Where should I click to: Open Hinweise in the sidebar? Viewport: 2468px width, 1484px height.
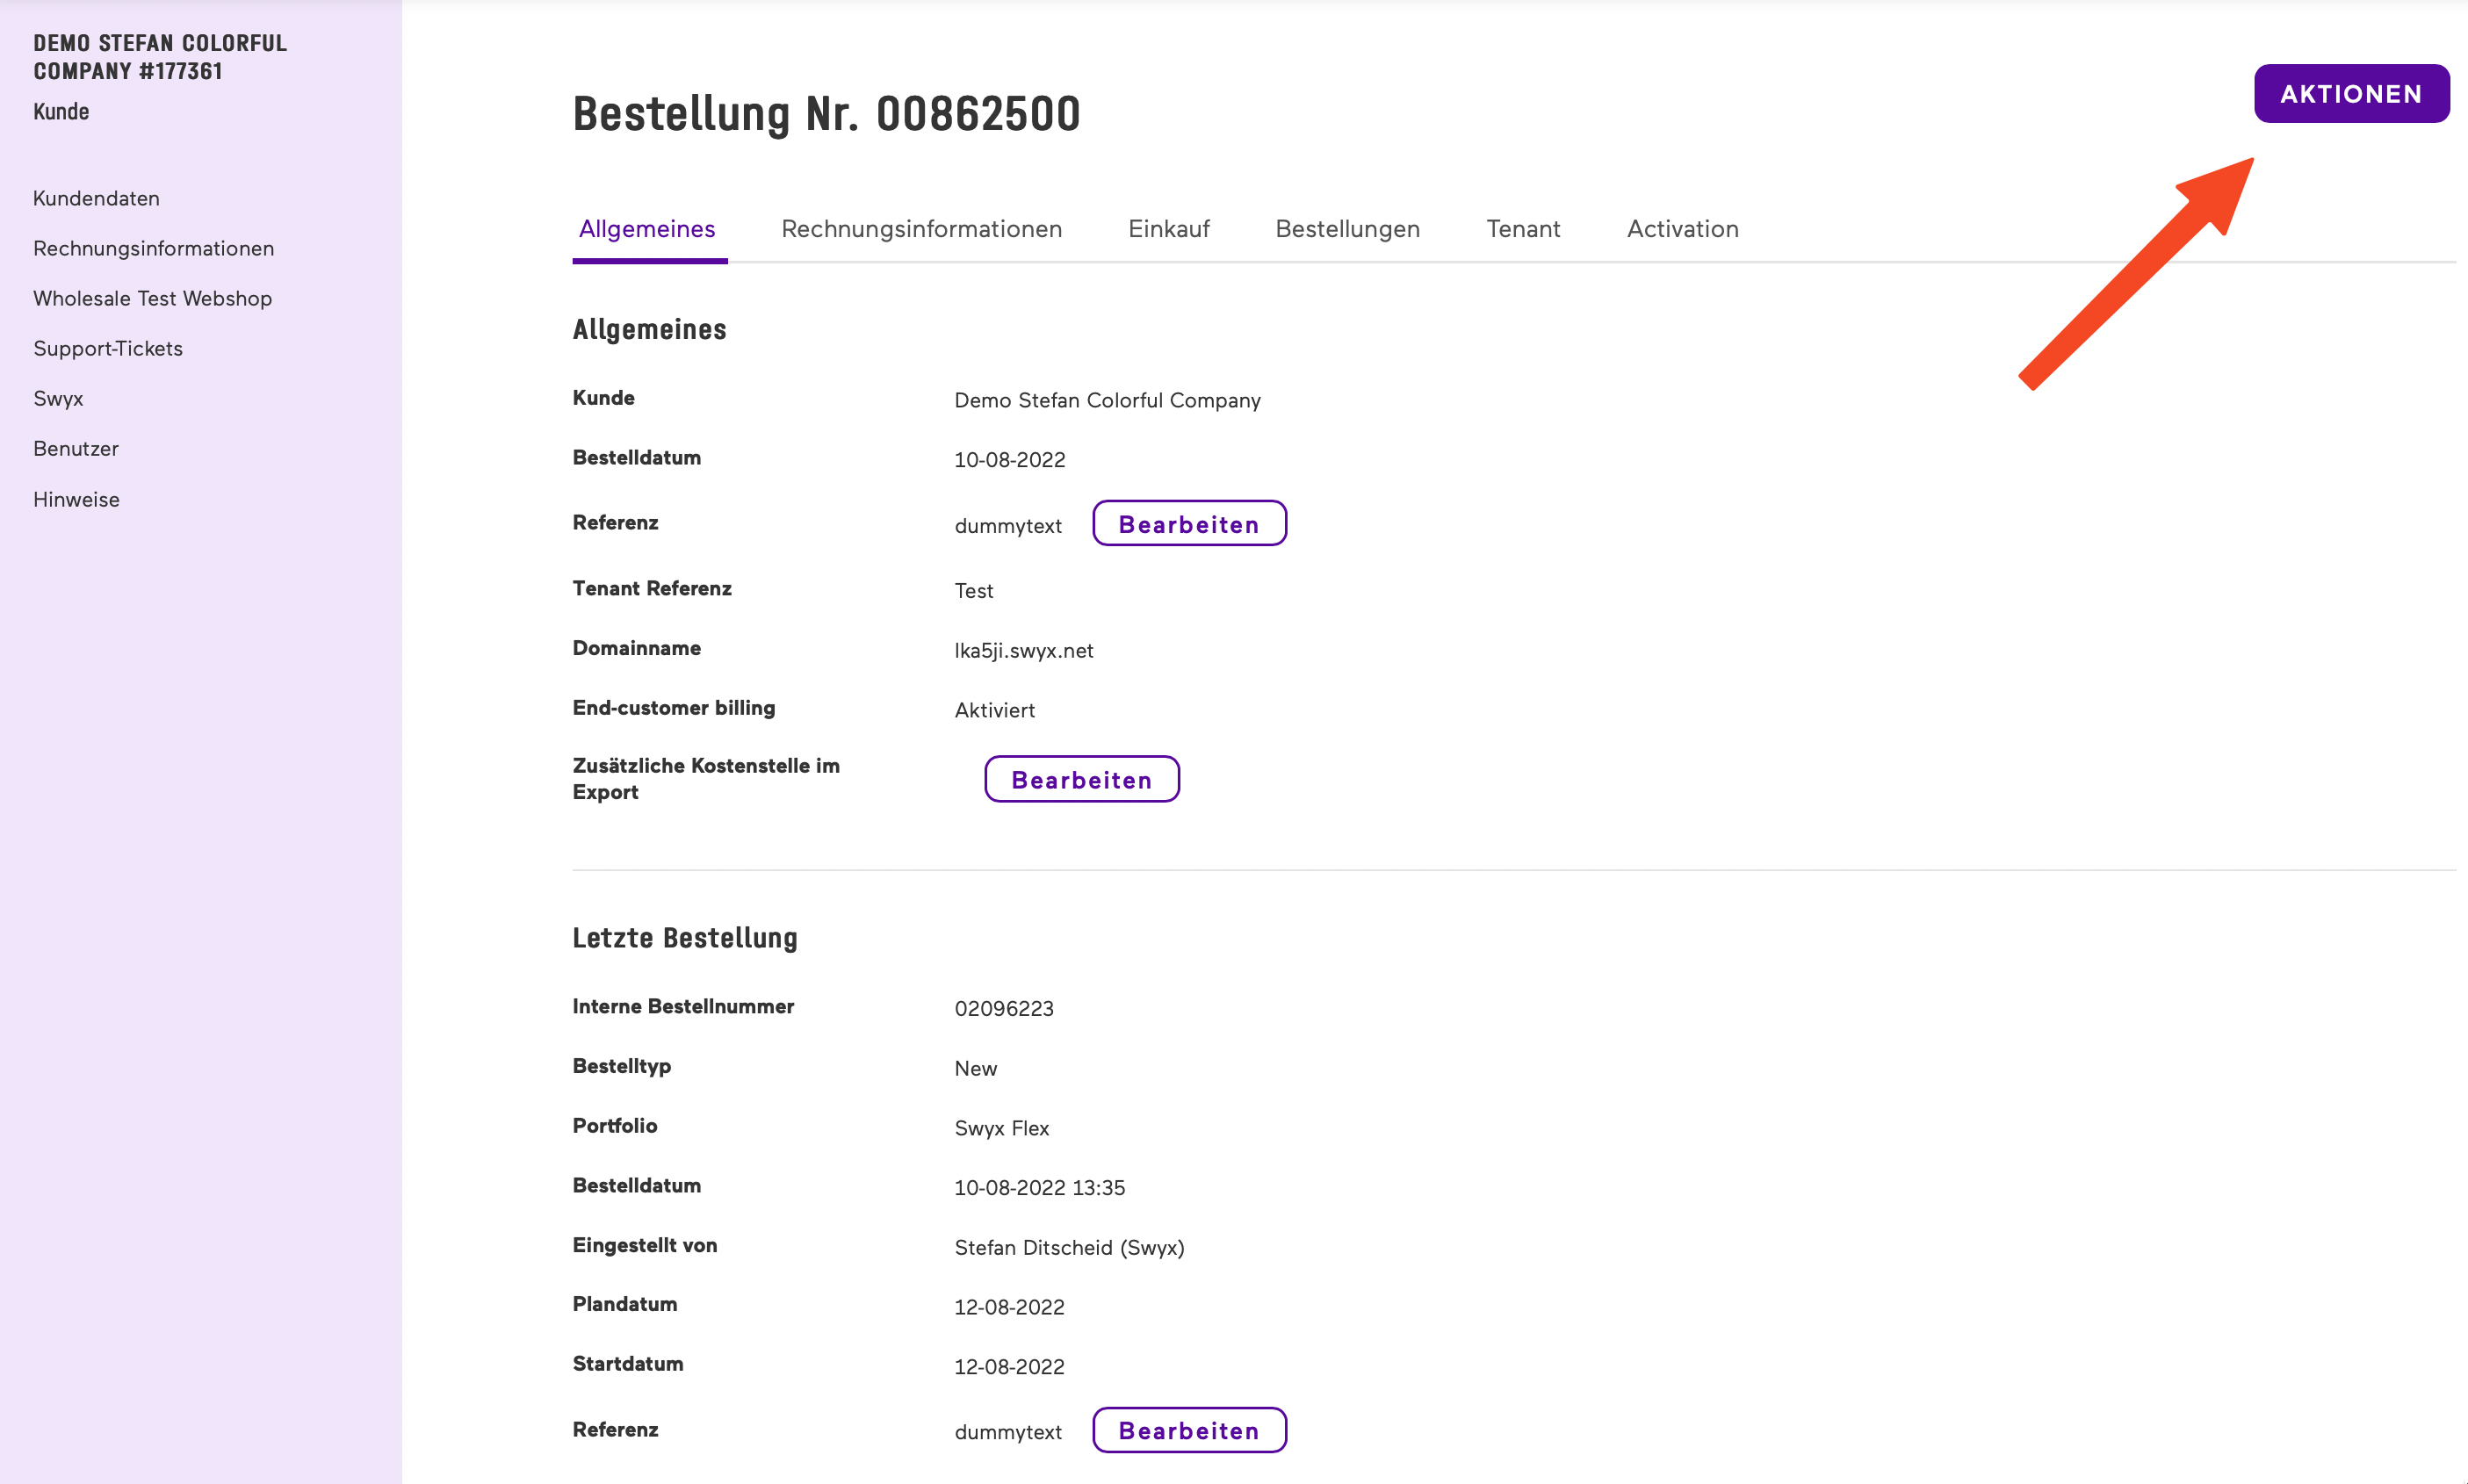[x=76, y=499]
